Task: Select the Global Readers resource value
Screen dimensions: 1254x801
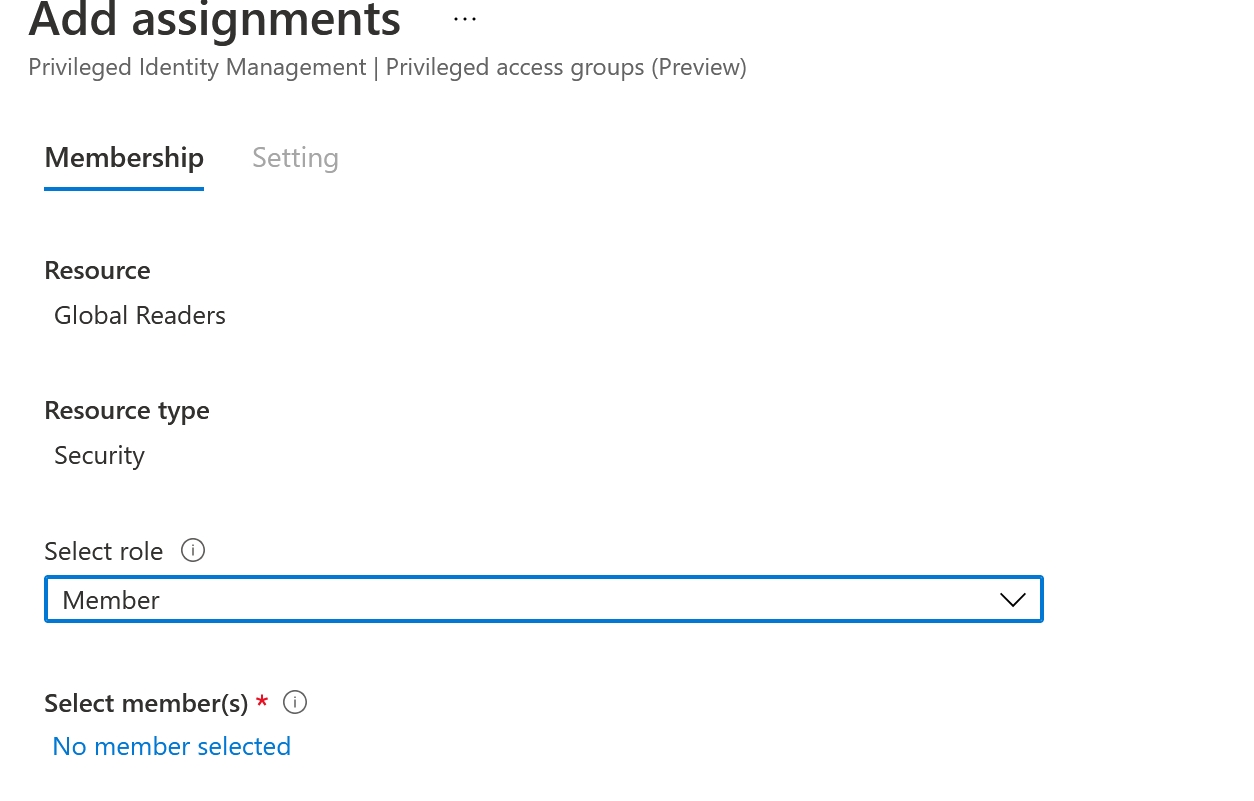Action: 140,315
